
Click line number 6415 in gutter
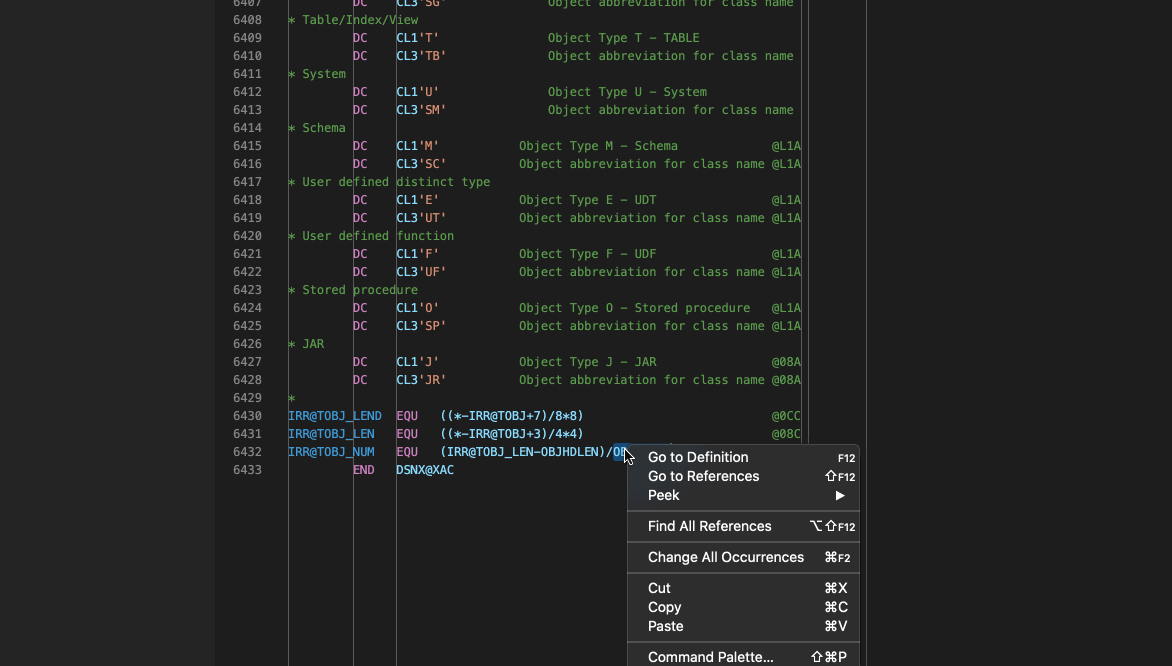pos(247,147)
